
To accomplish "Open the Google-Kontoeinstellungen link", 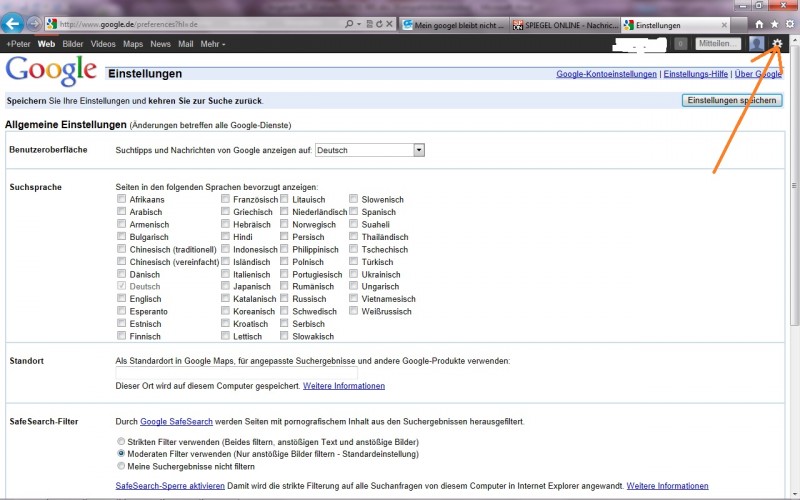I will (x=606, y=74).
